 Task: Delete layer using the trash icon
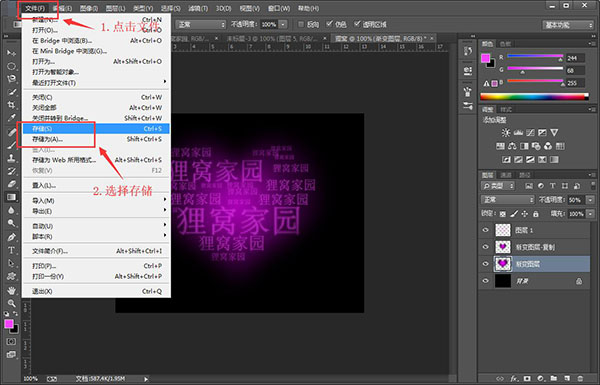[580, 378]
